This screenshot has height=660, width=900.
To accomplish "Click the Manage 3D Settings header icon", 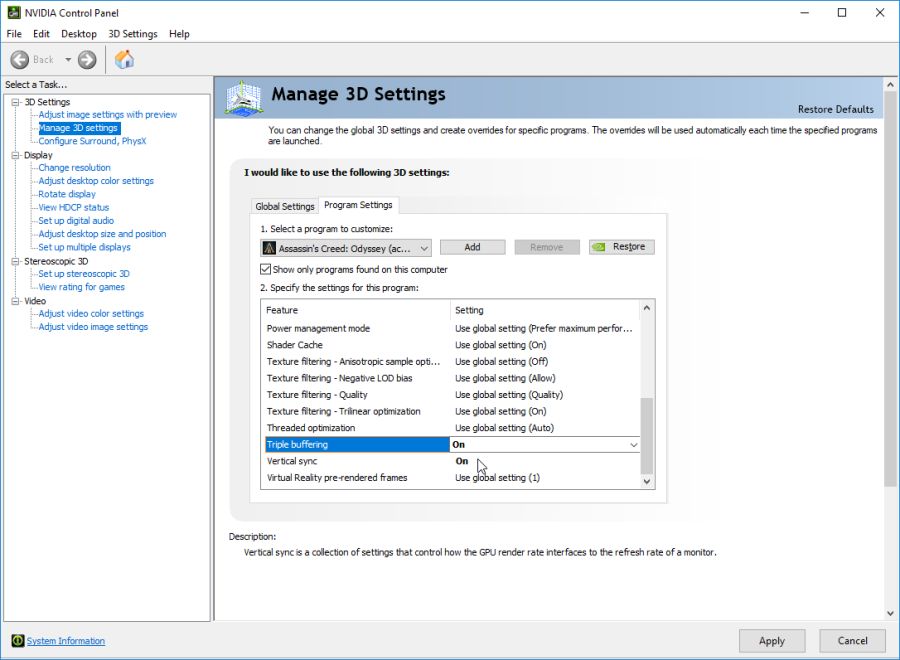I will pyautogui.click(x=245, y=98).
